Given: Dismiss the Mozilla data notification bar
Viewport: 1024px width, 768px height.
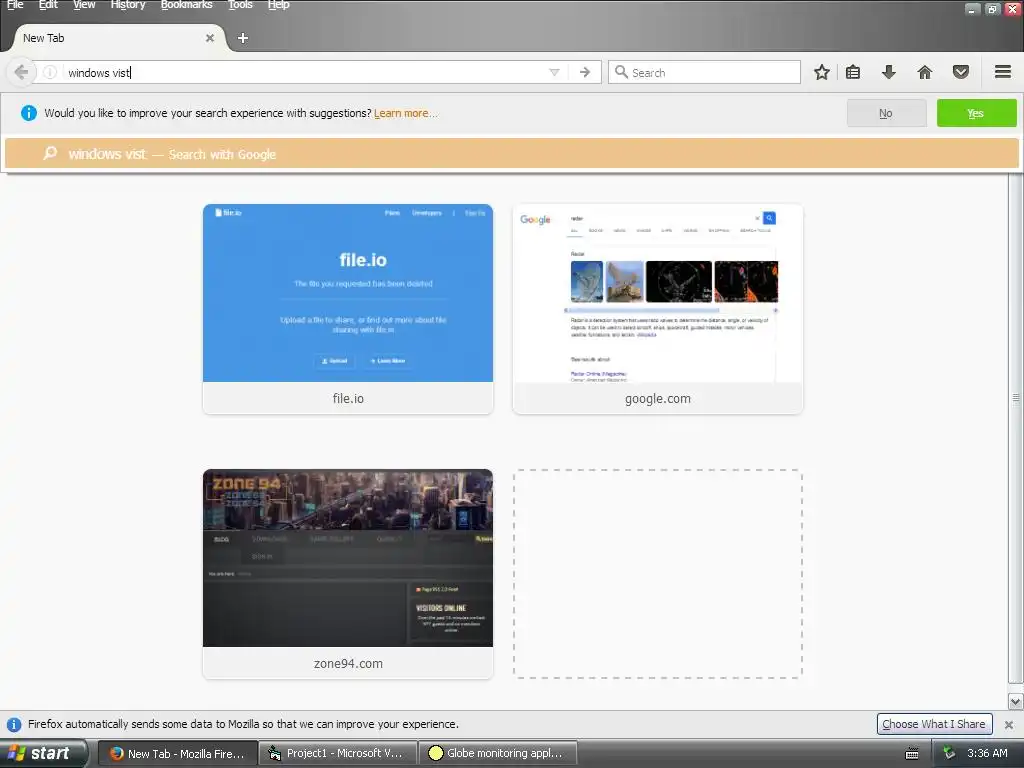Looking at the screenshot, I should (1009, 724).
